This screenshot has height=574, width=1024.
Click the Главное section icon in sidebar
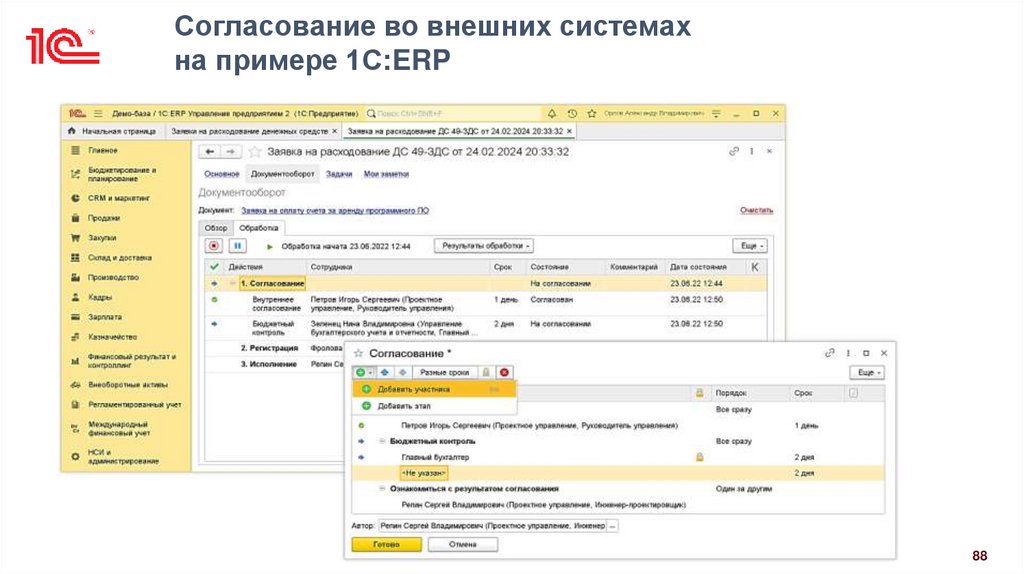[x=75, y=150]
